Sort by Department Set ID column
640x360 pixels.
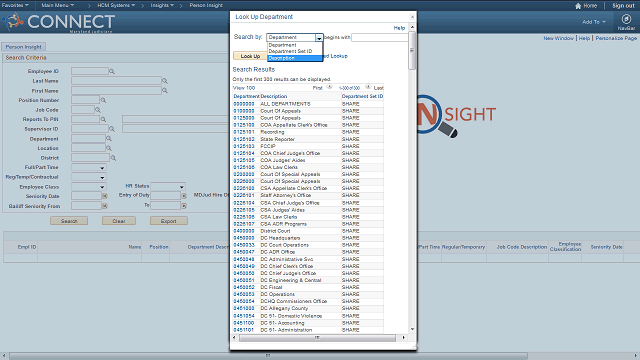362,96
